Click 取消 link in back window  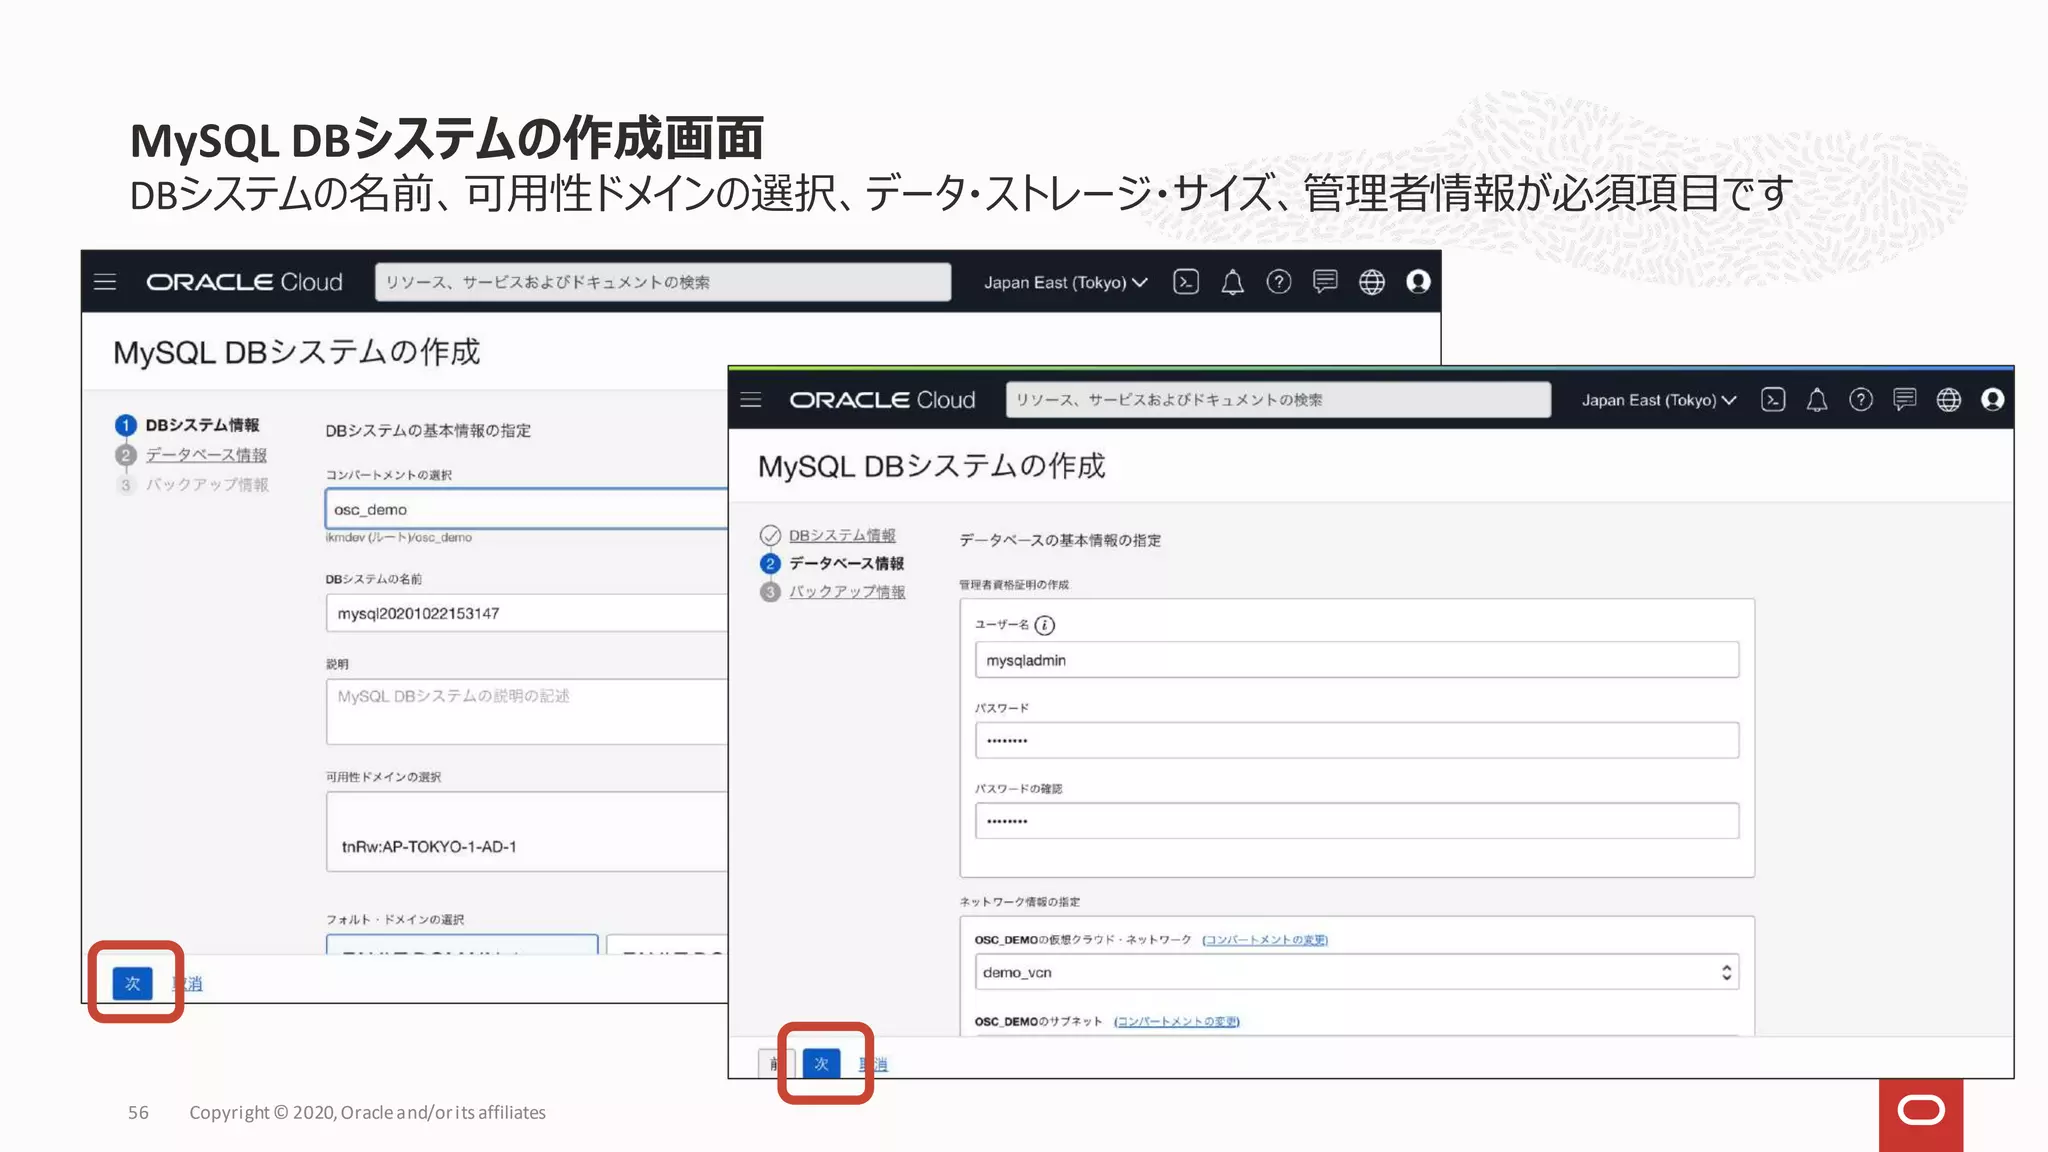click(187, 983)
